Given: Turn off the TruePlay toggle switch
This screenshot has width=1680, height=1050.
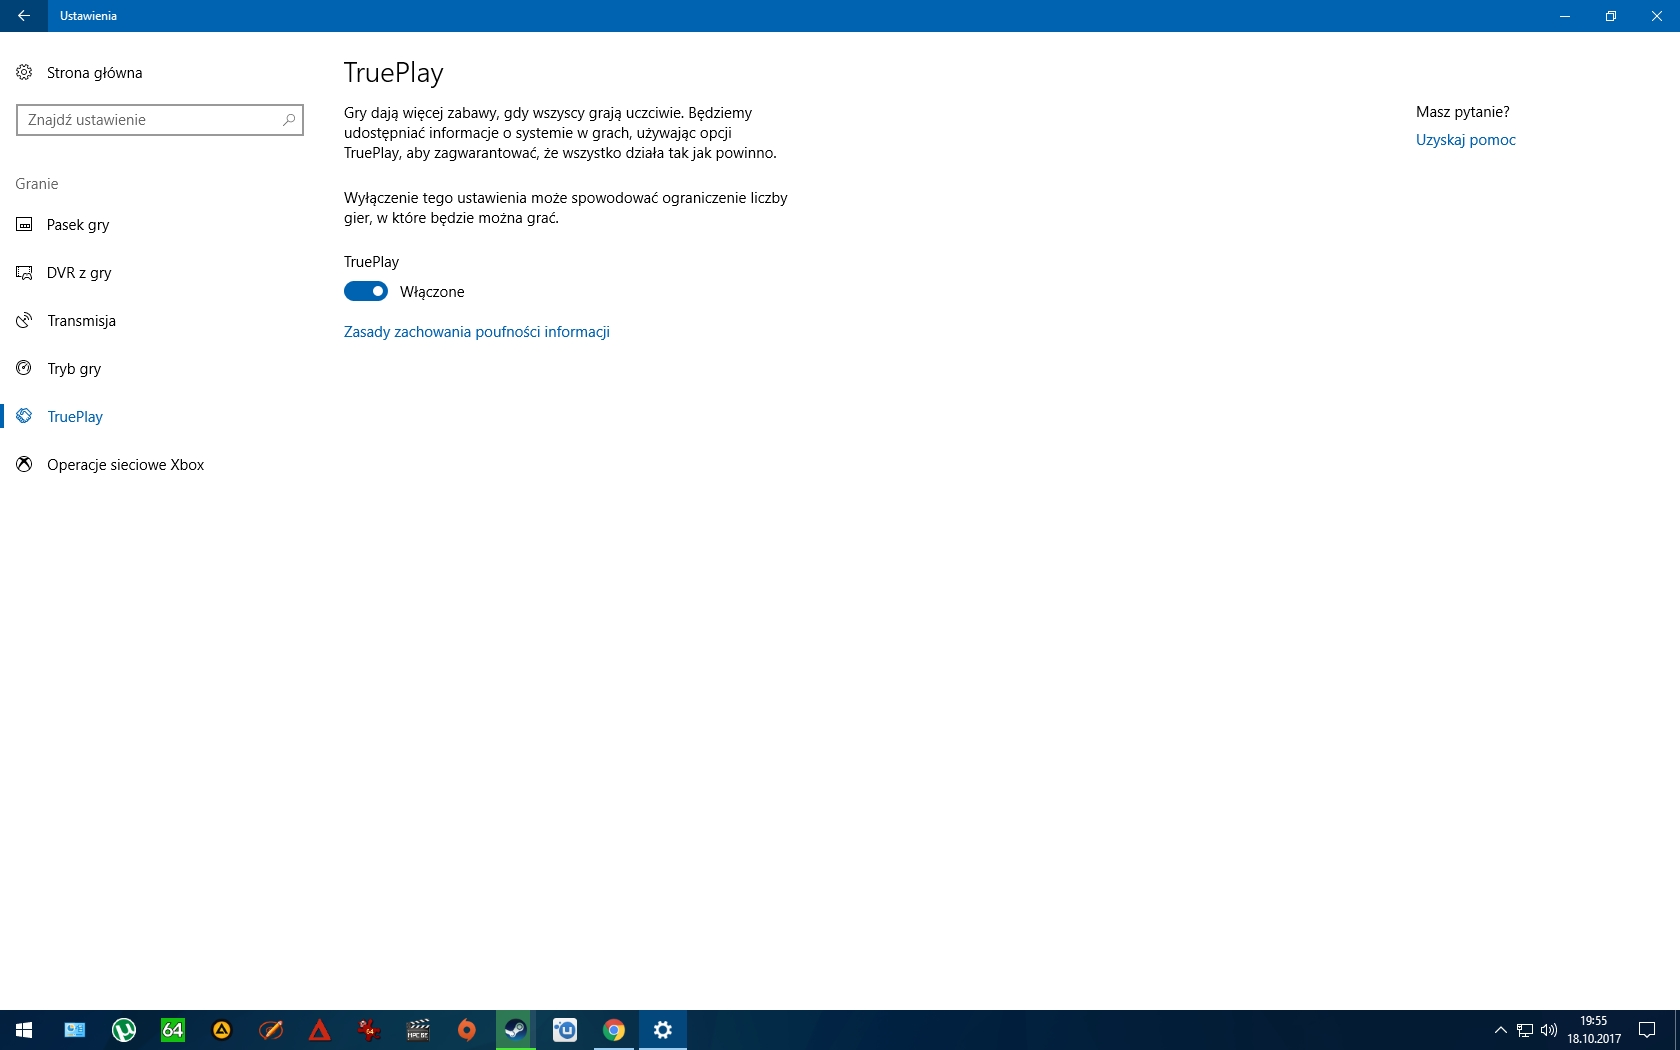Looking at the screenshot, I should click(366, 291).
